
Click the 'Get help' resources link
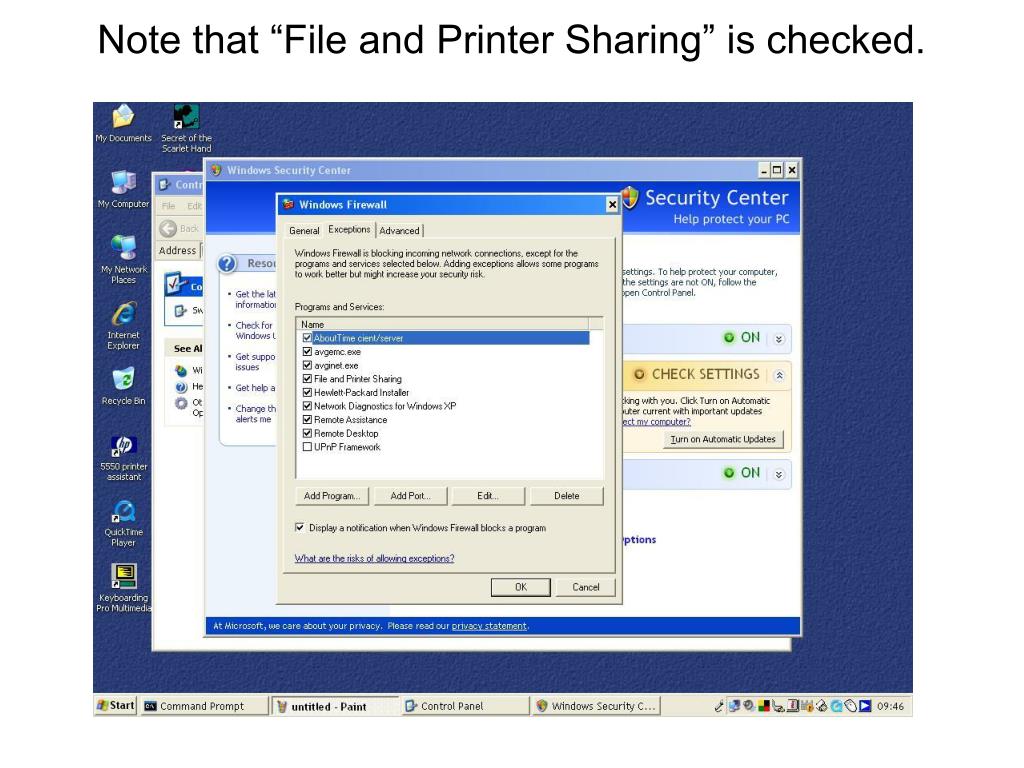(255, 388)
